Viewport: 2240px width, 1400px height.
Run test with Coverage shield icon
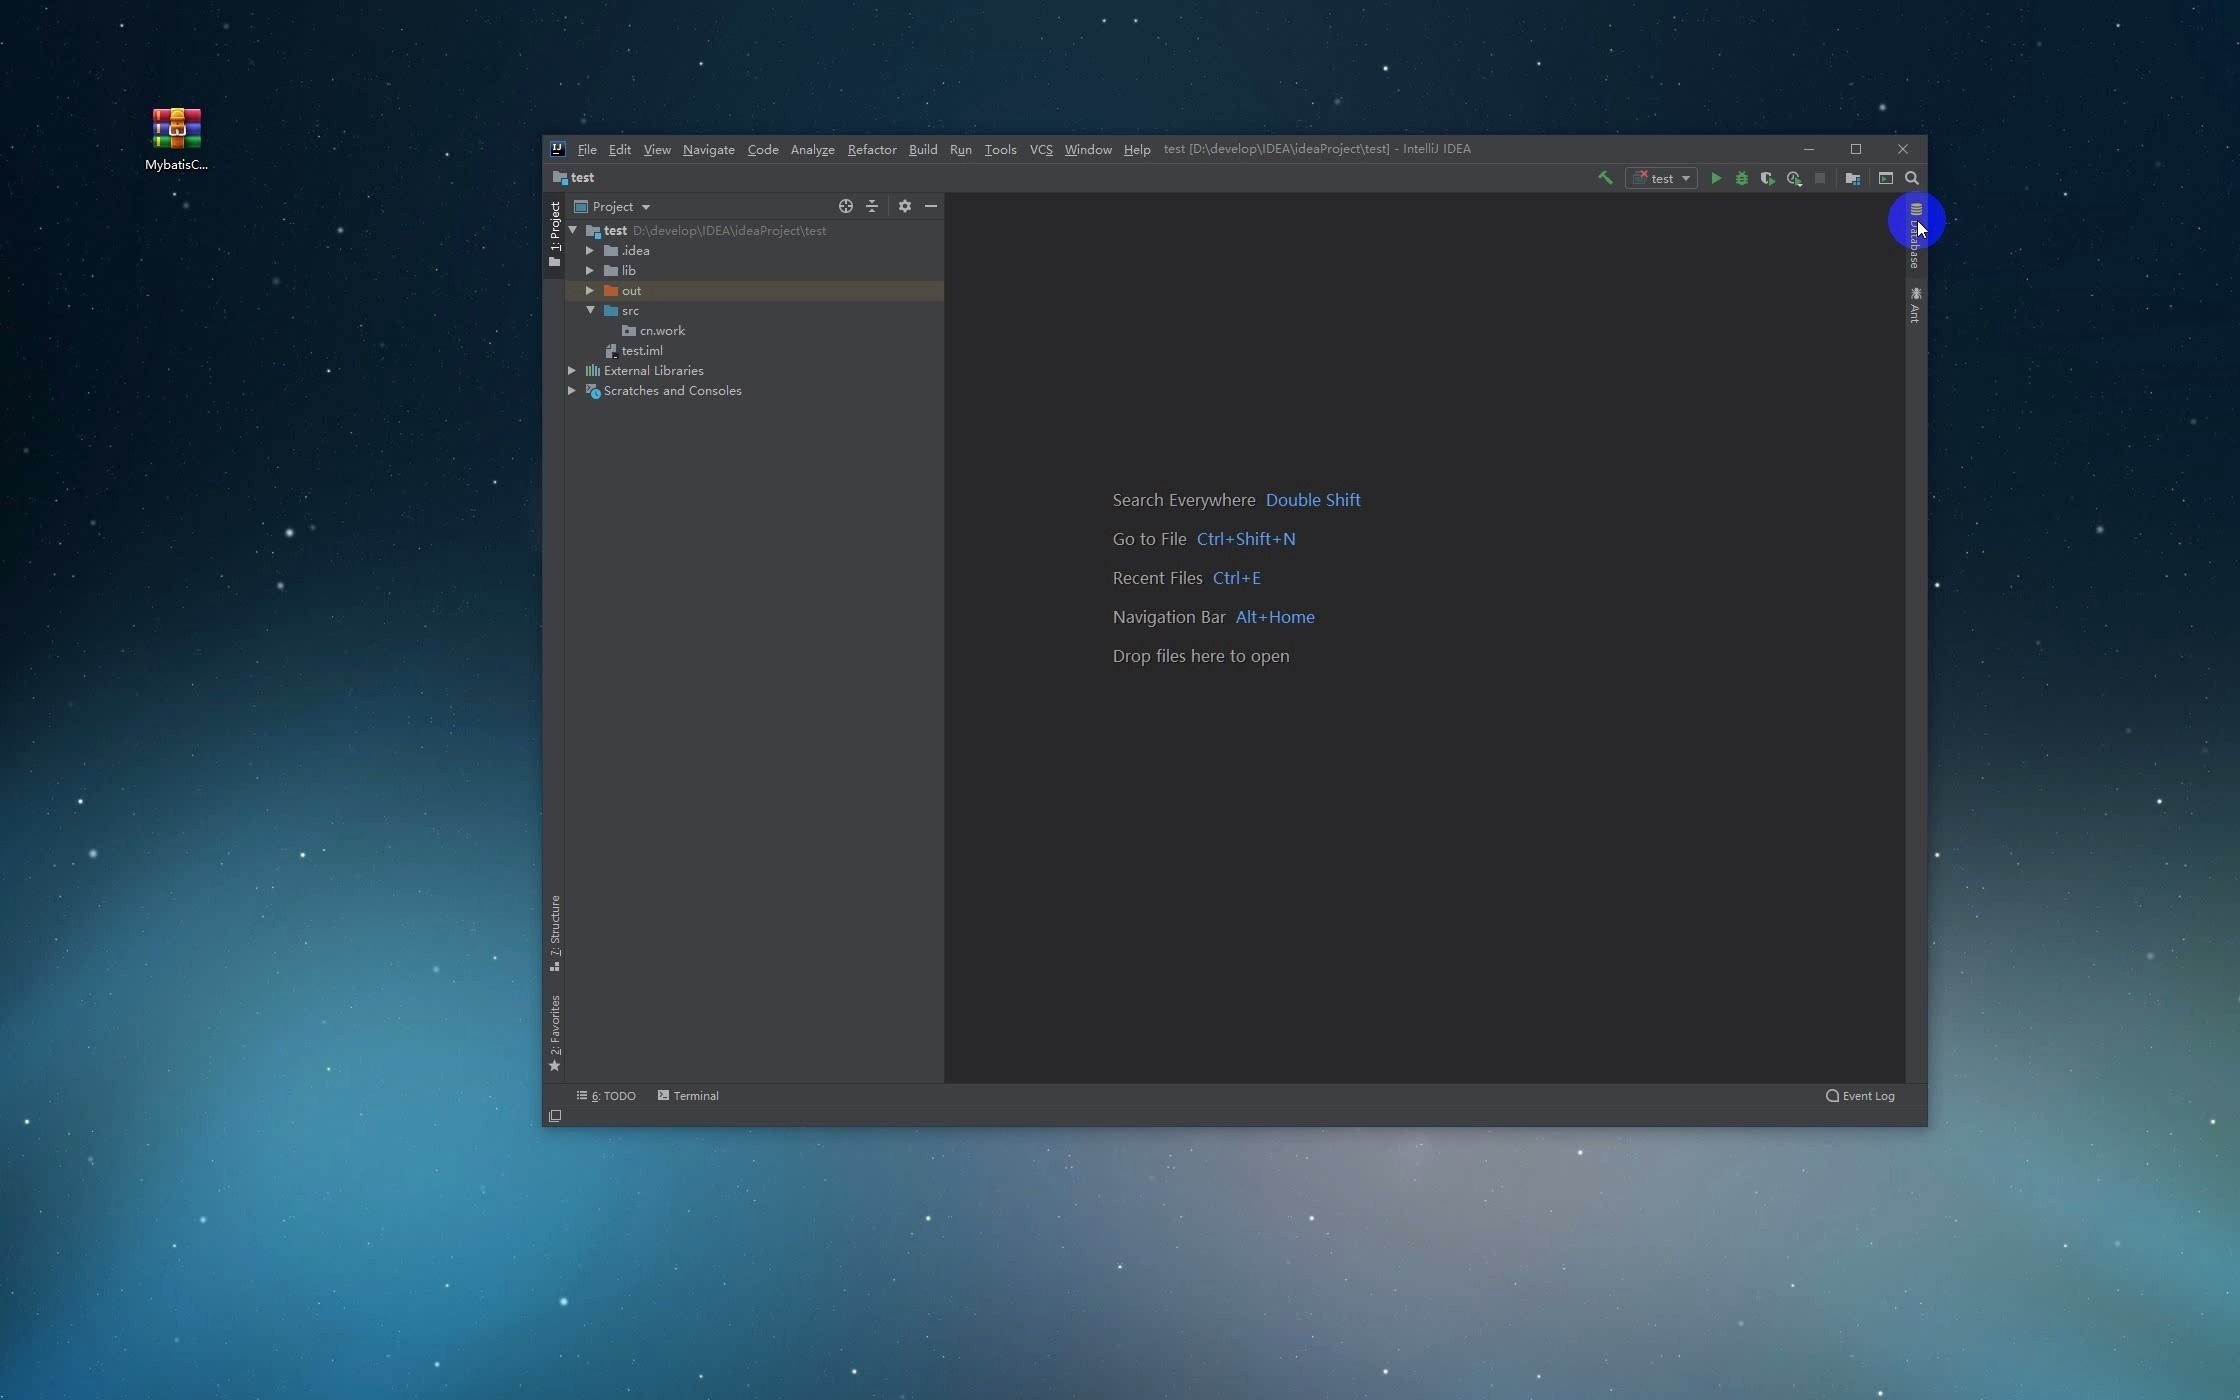[1768, 178]
